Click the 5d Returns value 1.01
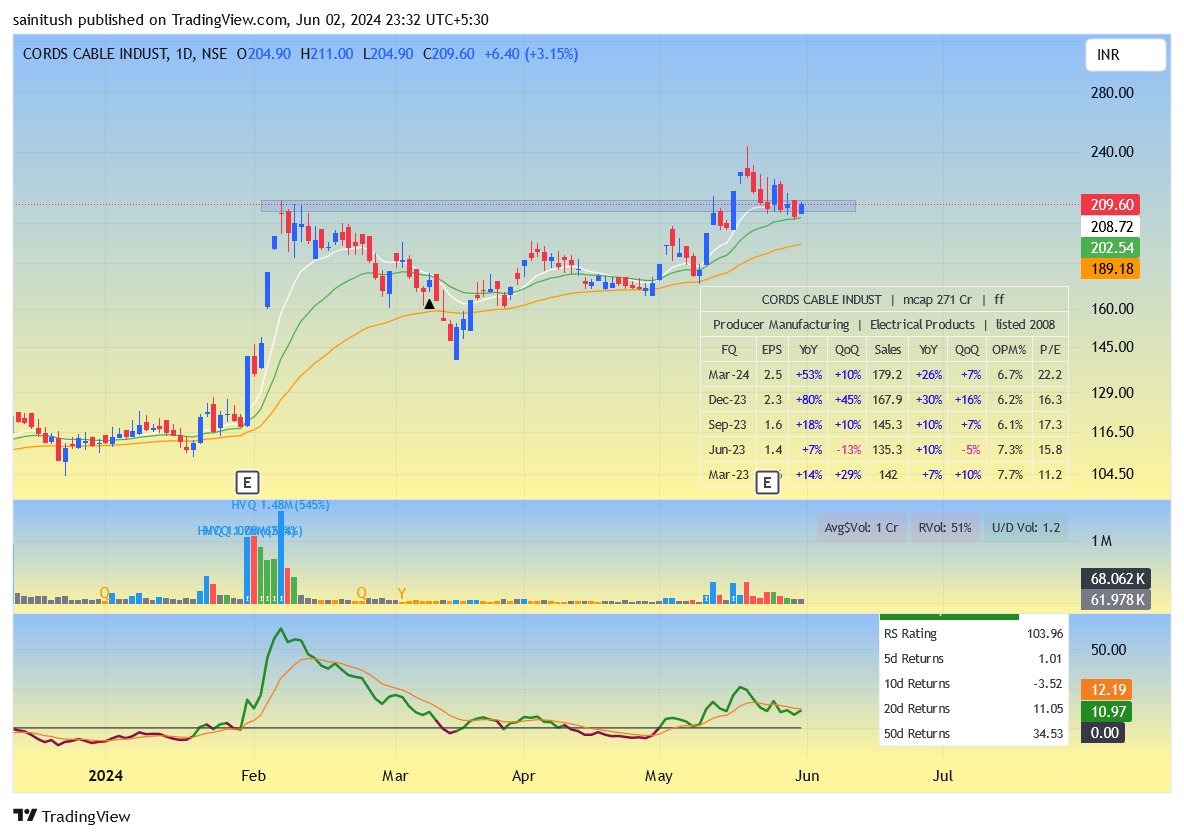This screenshot has height=837, width=1184. [x=1050, y=658]
